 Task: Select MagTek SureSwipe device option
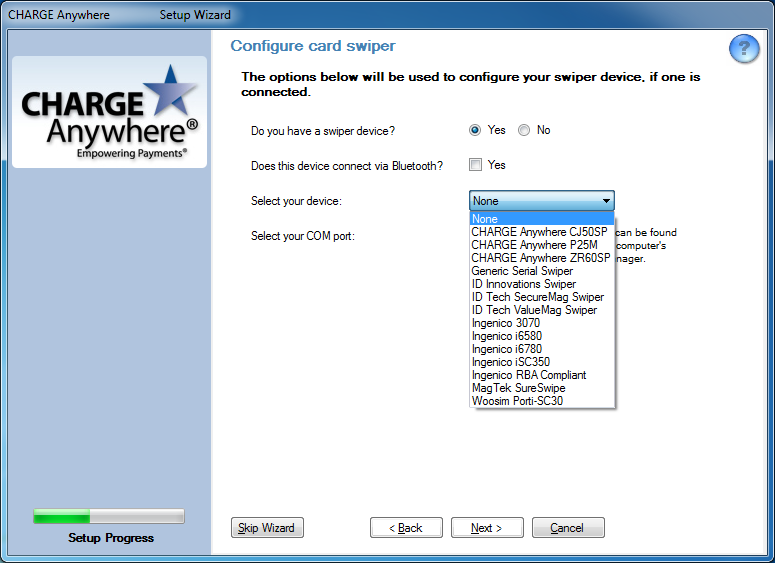point(518,388)
